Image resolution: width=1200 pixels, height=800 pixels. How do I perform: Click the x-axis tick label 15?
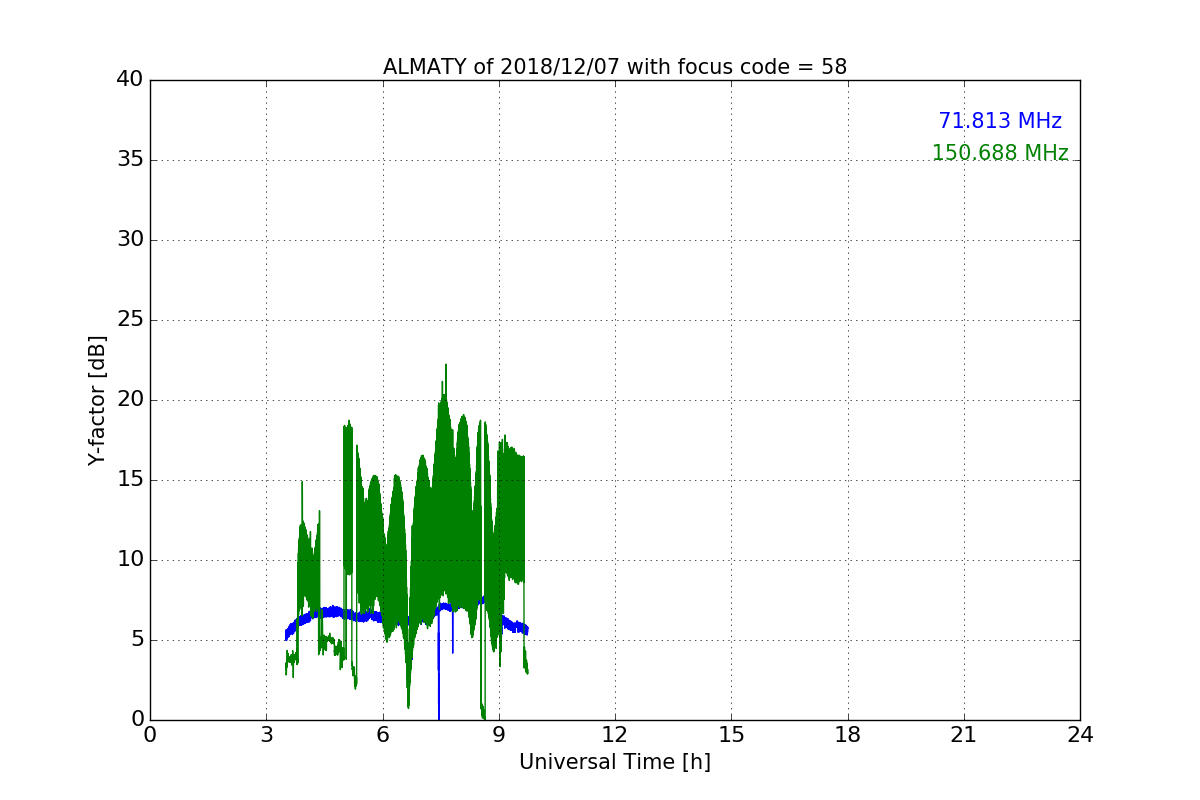tap(731, 735)
